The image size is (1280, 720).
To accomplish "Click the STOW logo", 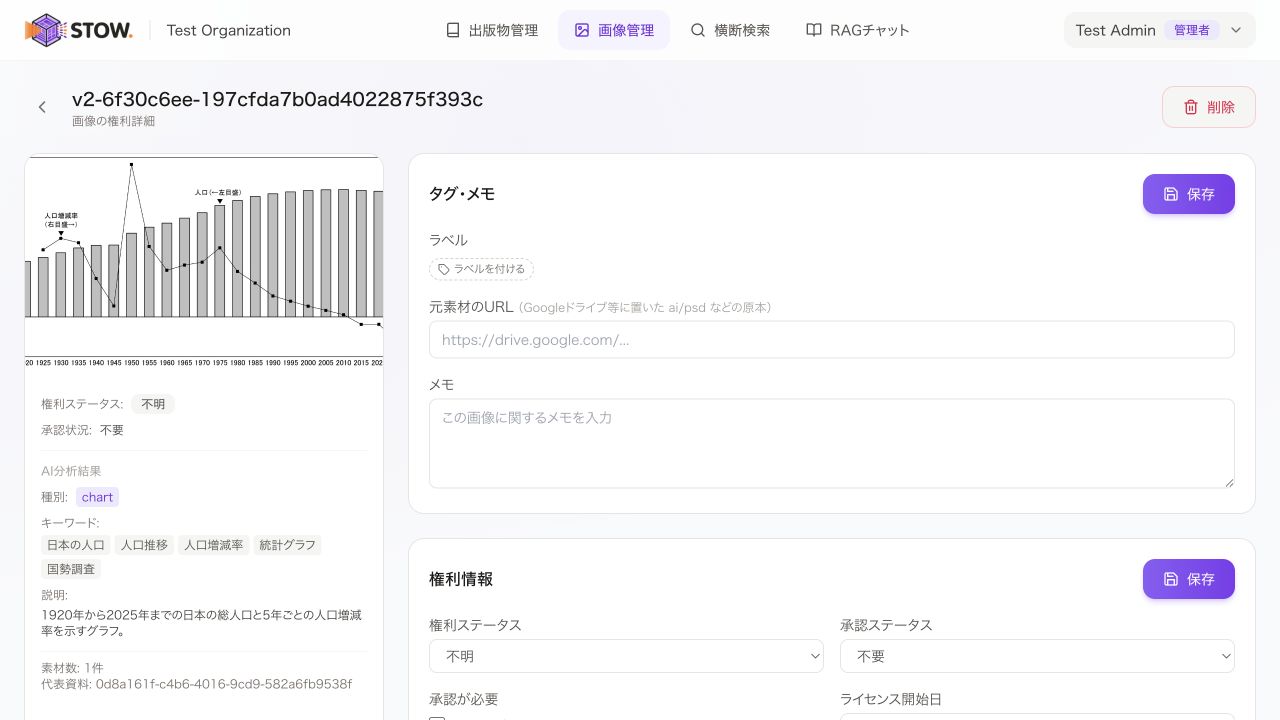I will (x=79, y=30).
